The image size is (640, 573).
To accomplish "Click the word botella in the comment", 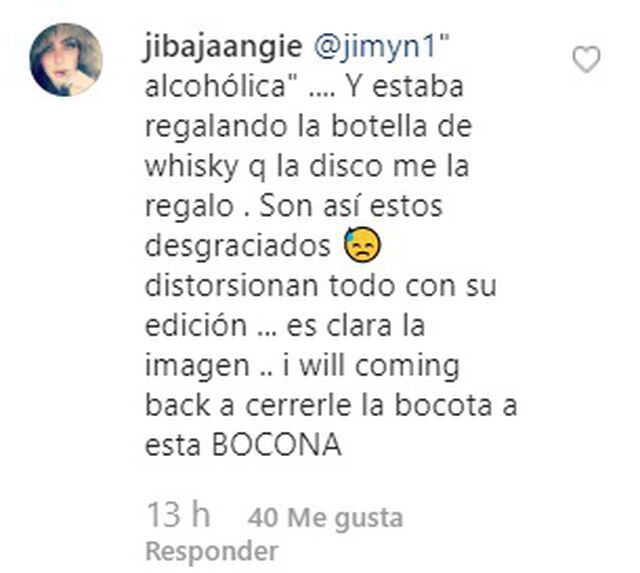I will pos(379,126).
